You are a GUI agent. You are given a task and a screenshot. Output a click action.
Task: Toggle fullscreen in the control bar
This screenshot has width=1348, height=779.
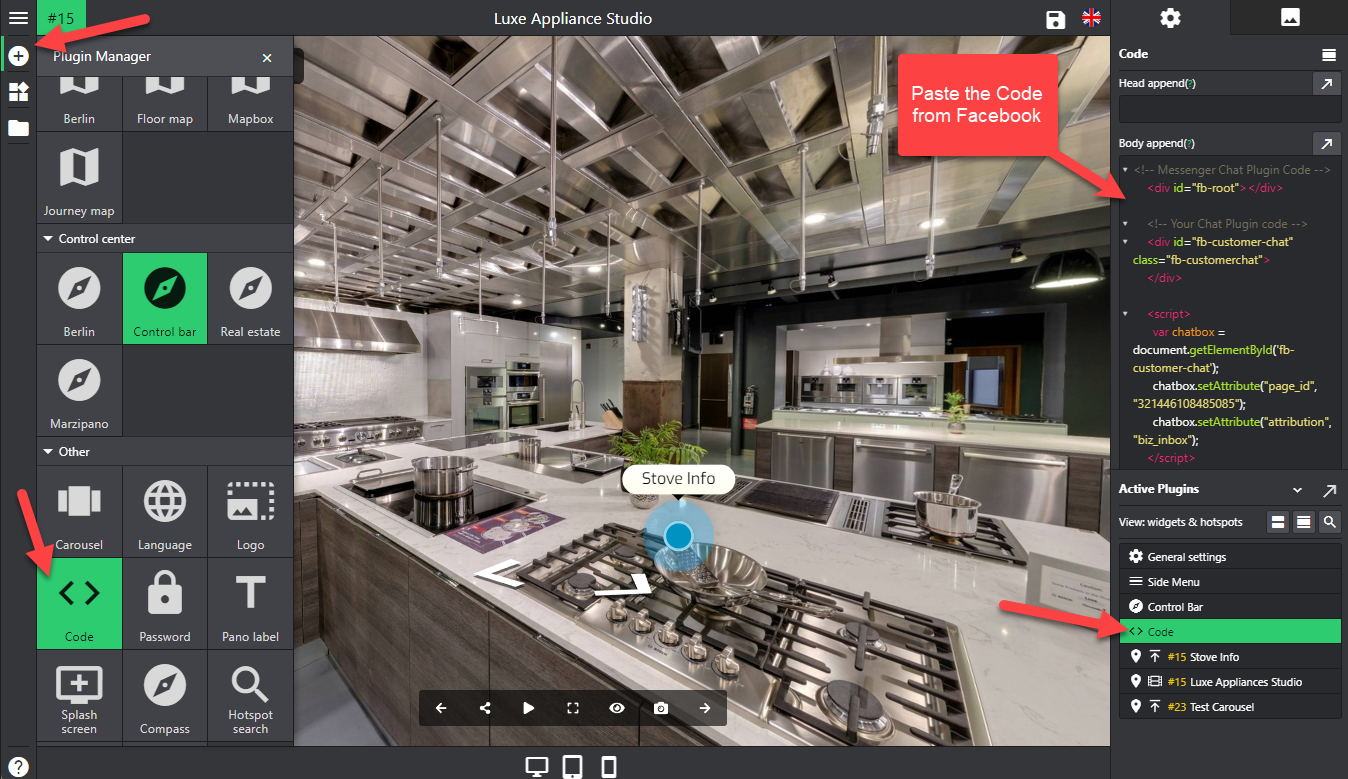point(573,708)
